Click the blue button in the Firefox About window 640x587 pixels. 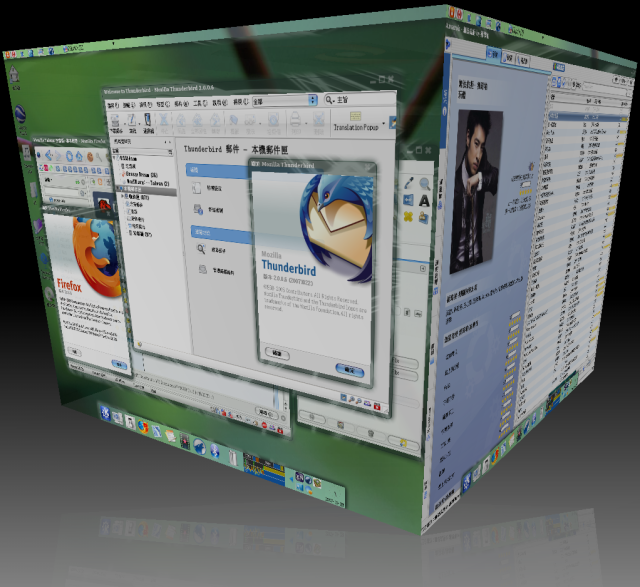tap(118, 364)
